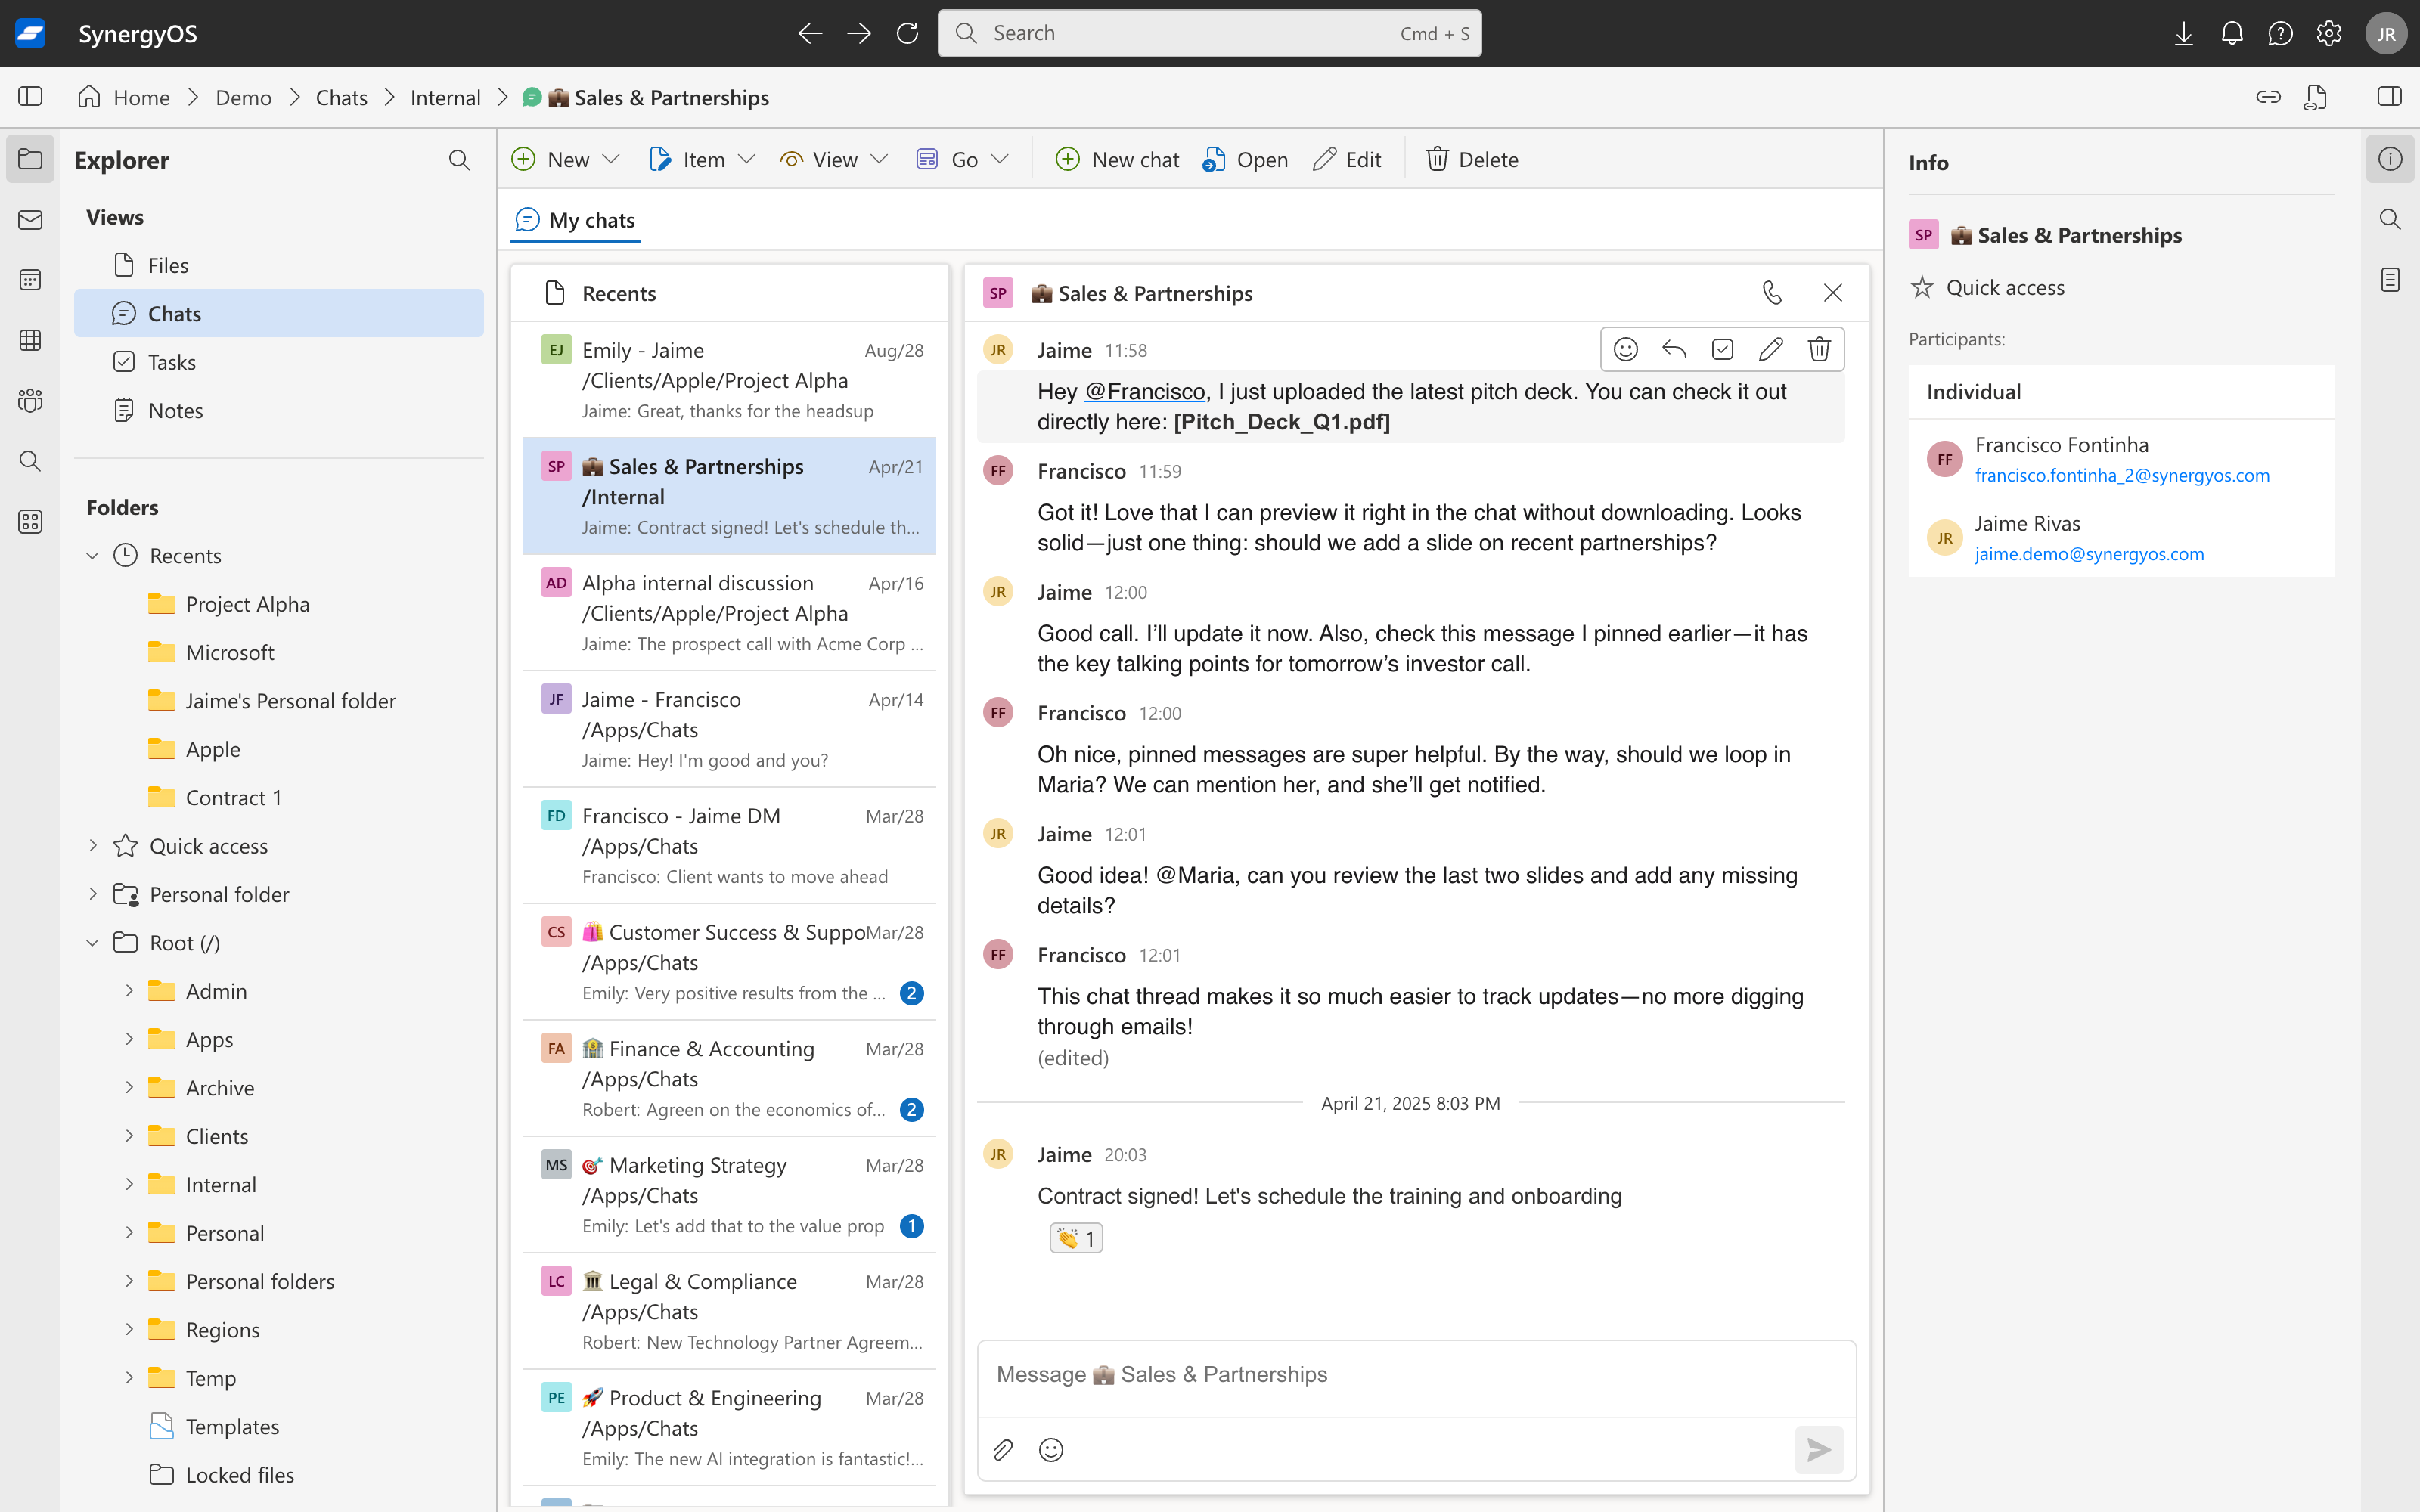This screenshot has height=1512, width=2420.
Task: Click the Edit button in toolbar
Action: 1347,160
